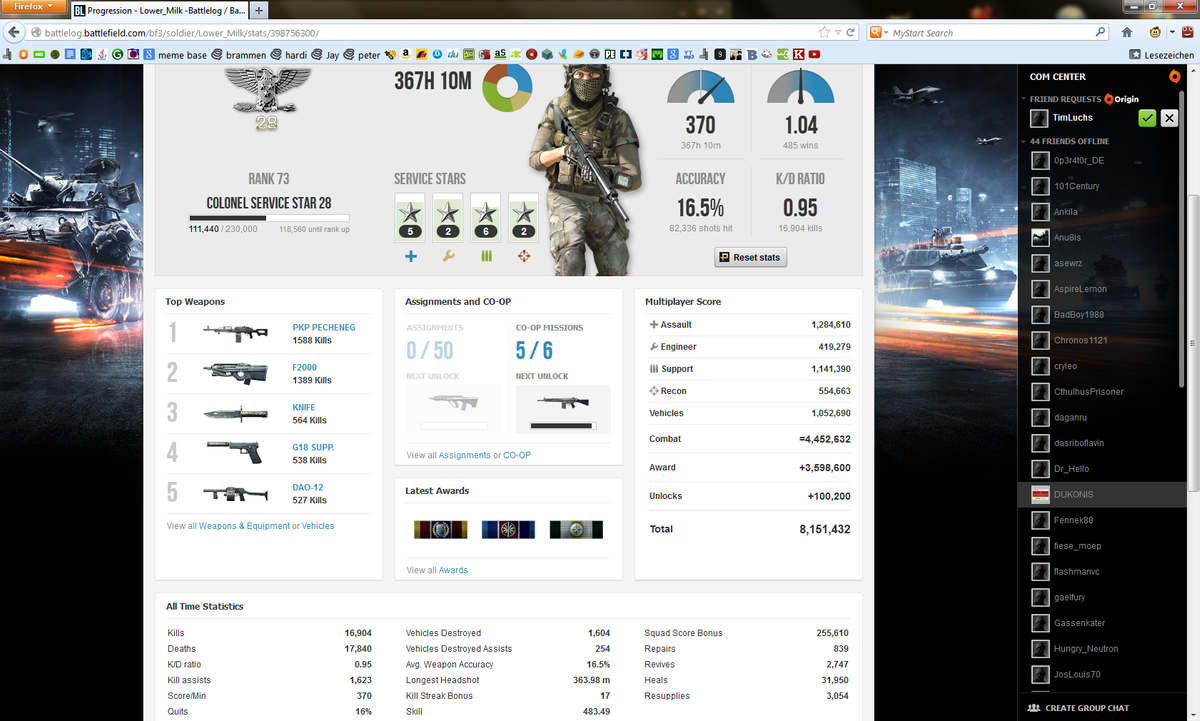The width and height of the screenshot is (1200, 721).
Task: Open Anu8is friend avatar in friends list
Action: coord(1039,237)
